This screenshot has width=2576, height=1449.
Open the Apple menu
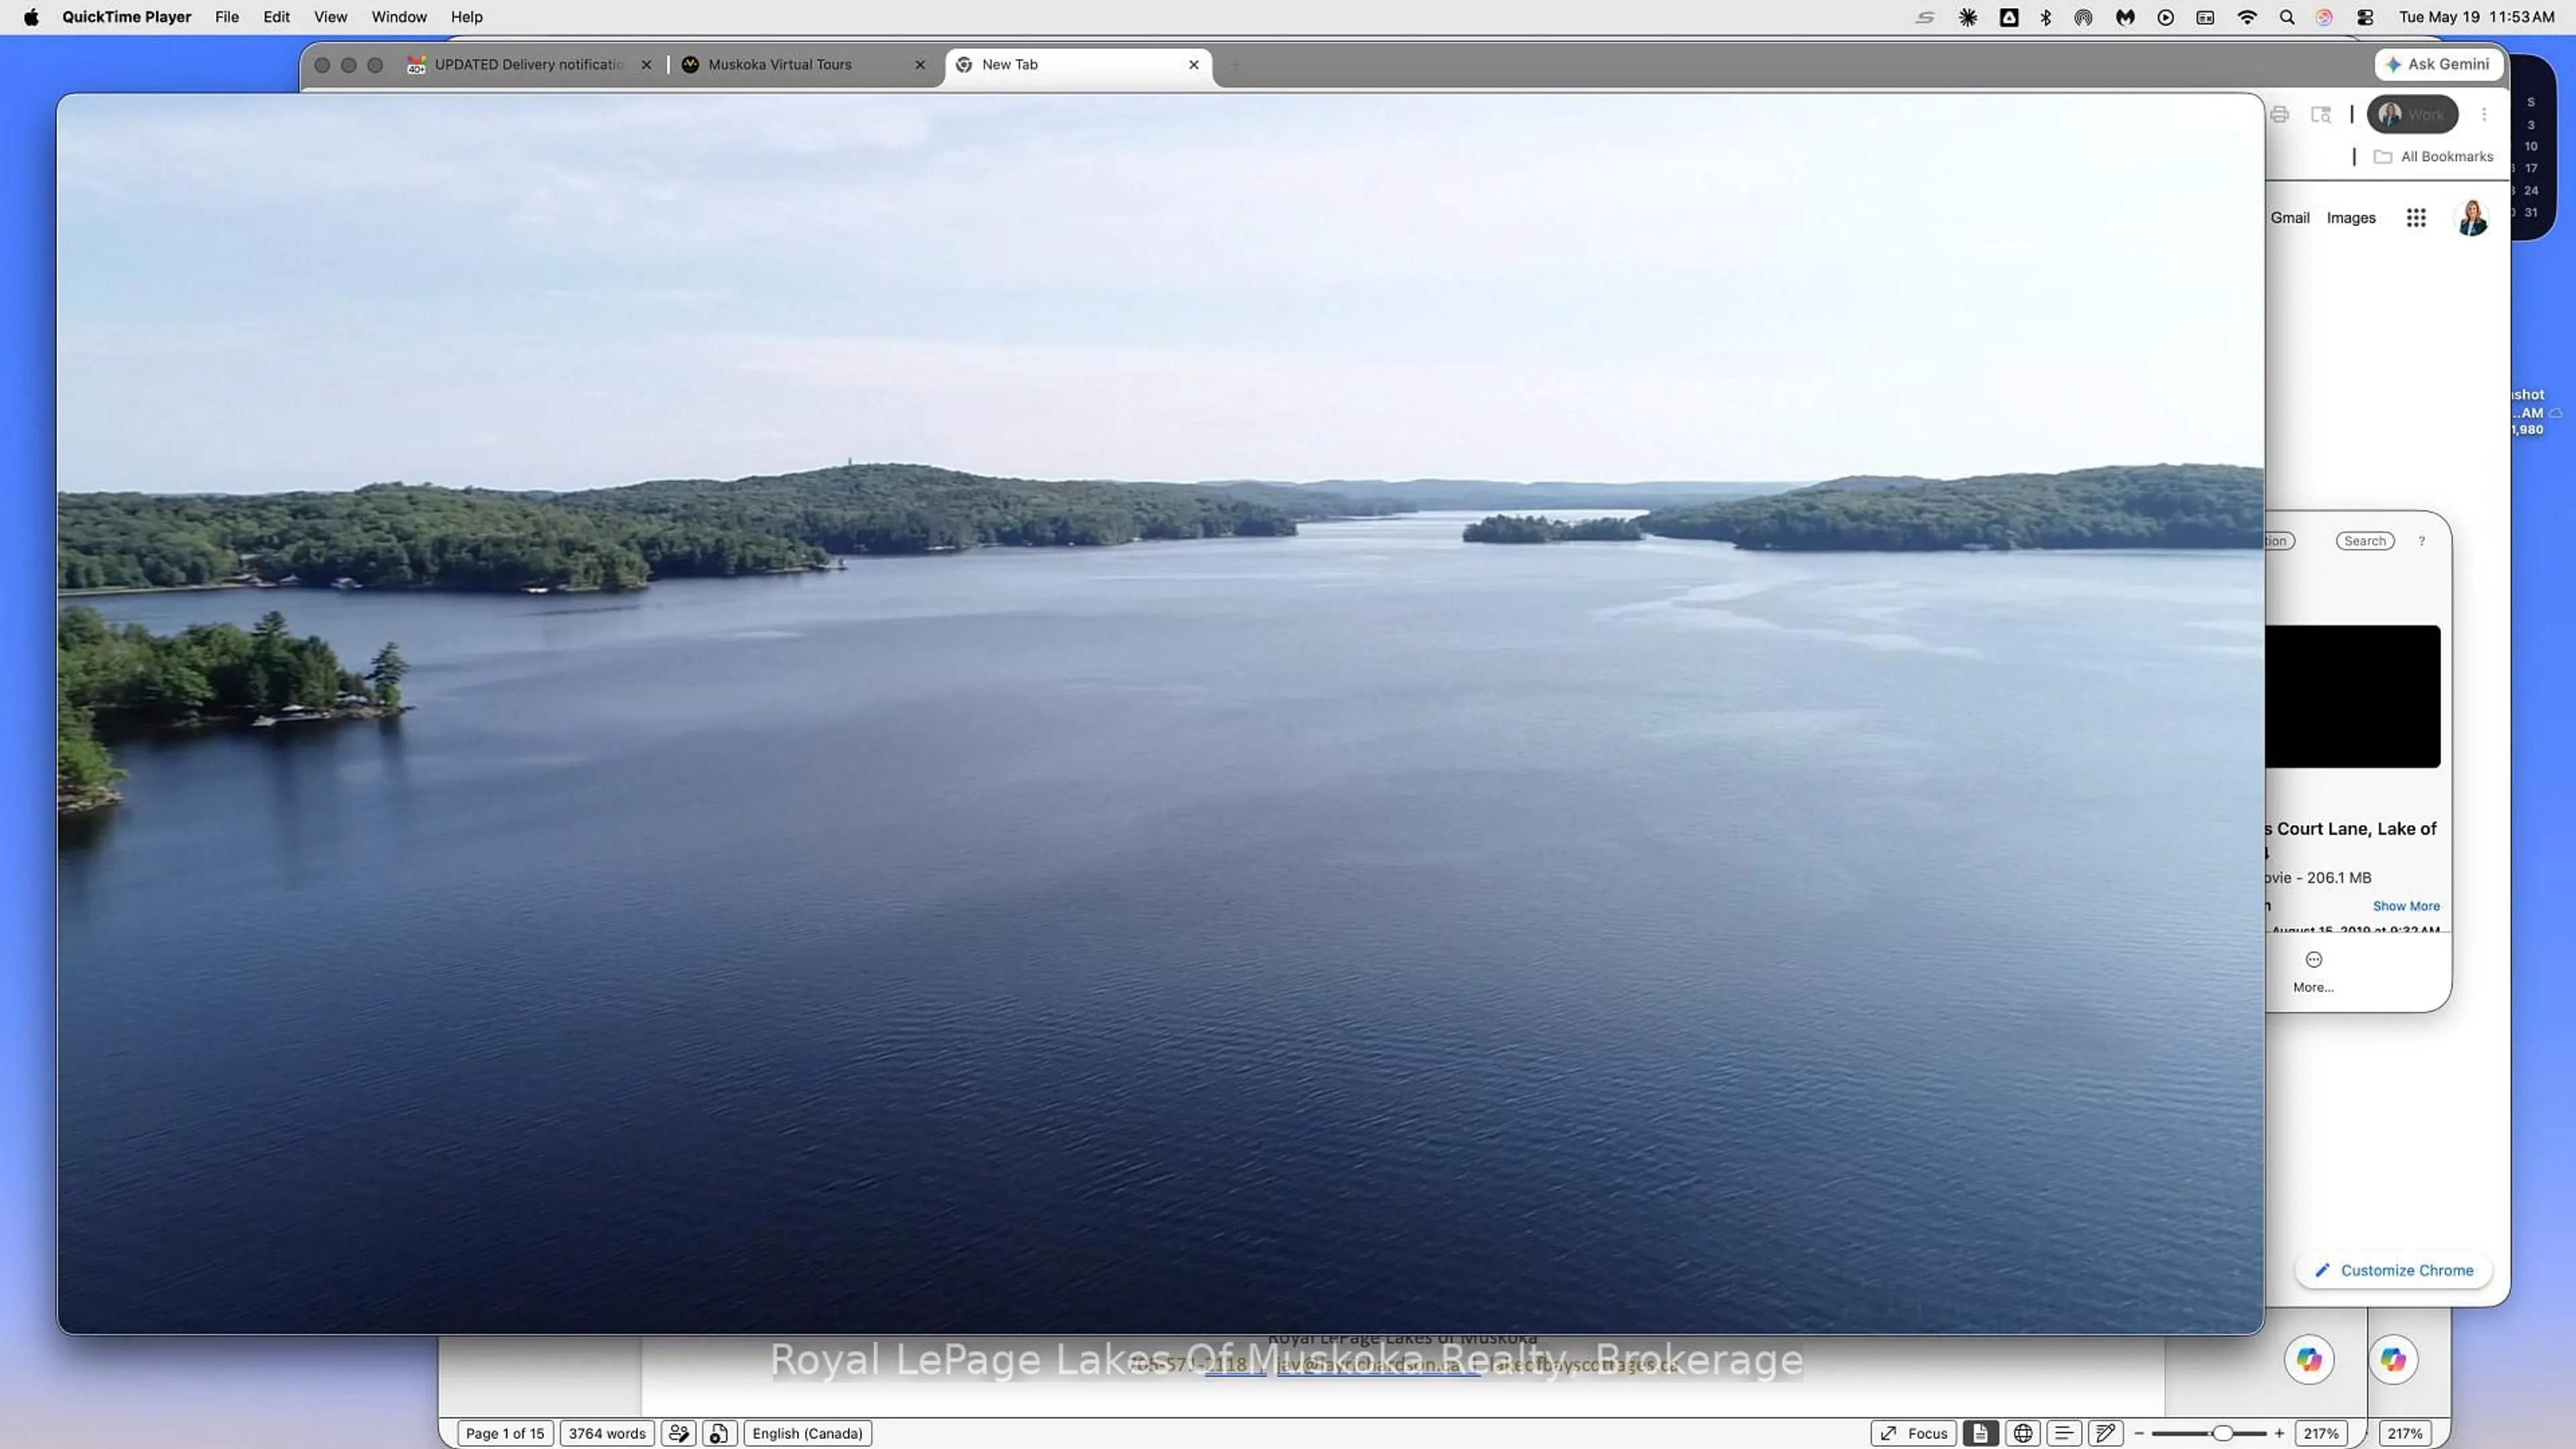click(31, 17)
